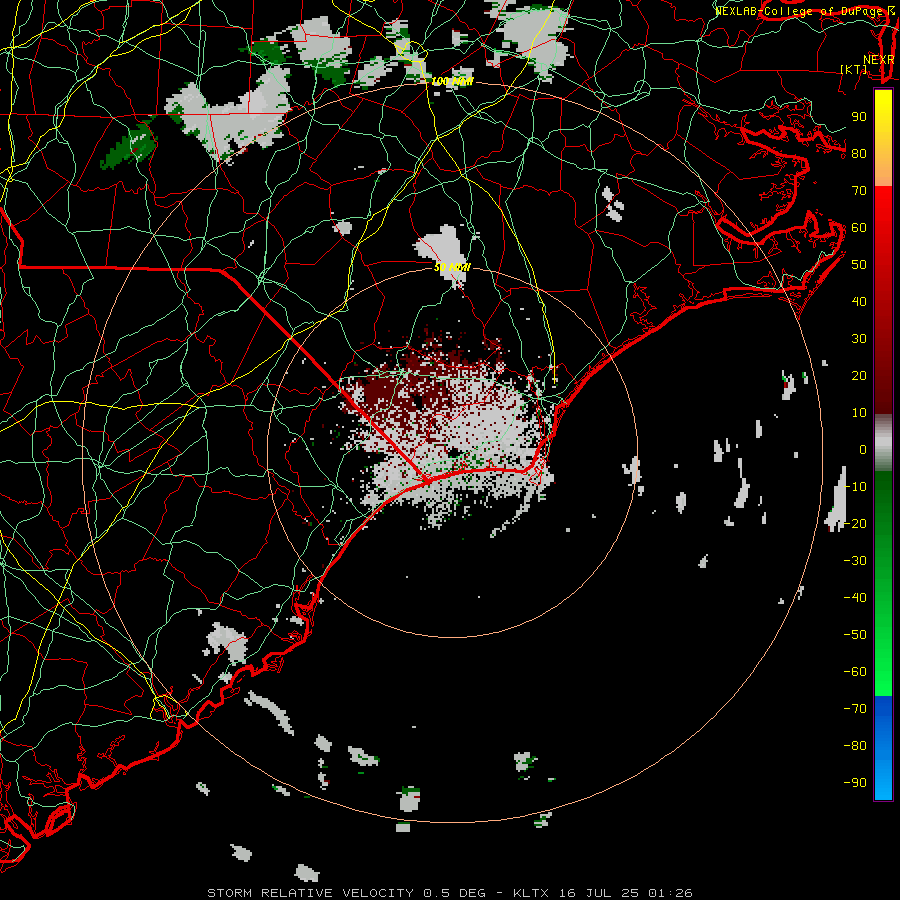Click the gray zero-velocity band of color bar
This screenshot has height=900, width=900.
tap(883, 443)
